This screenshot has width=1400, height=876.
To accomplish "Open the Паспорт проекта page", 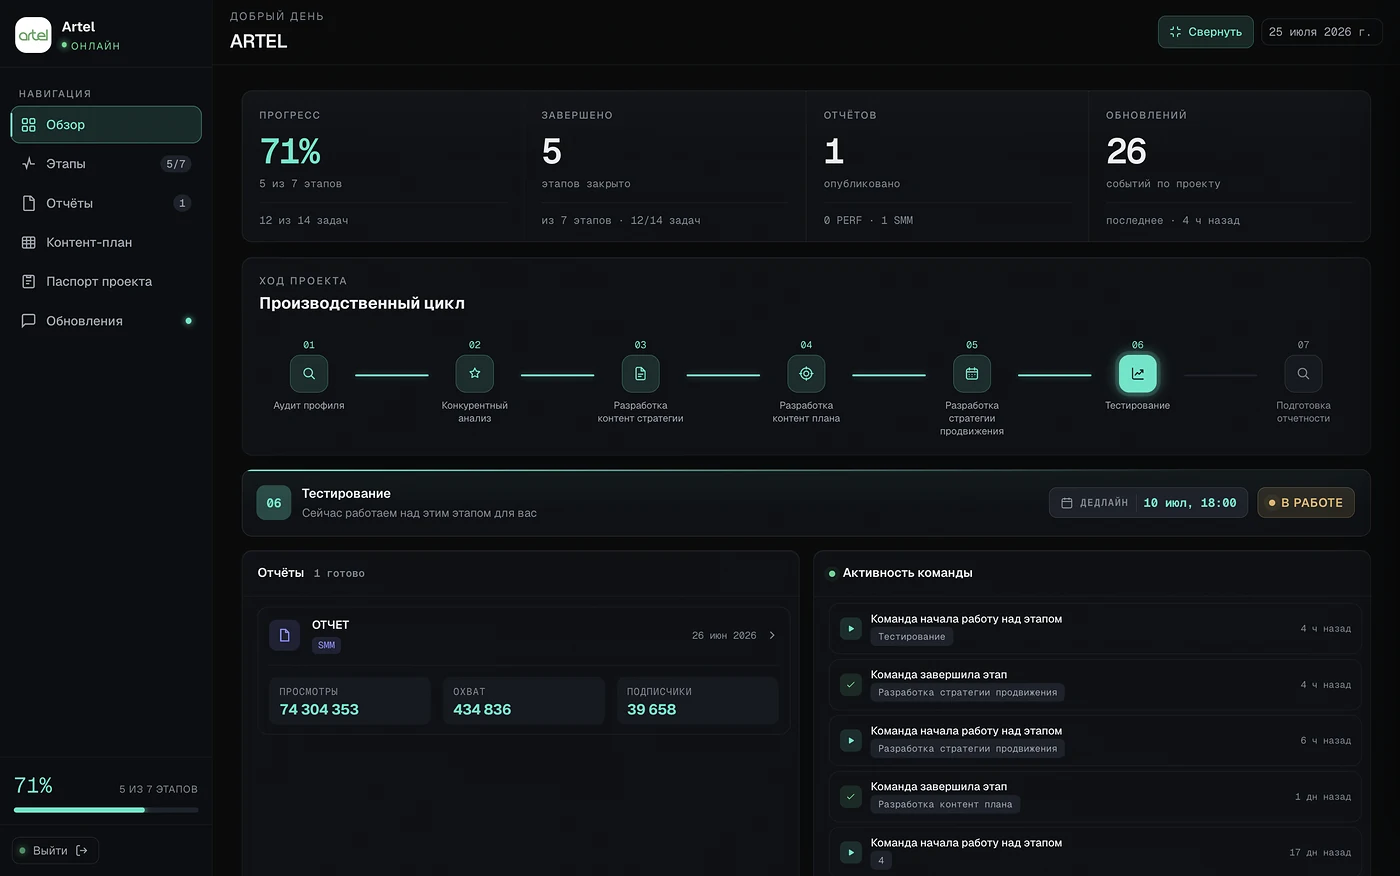I will [106, 282].
